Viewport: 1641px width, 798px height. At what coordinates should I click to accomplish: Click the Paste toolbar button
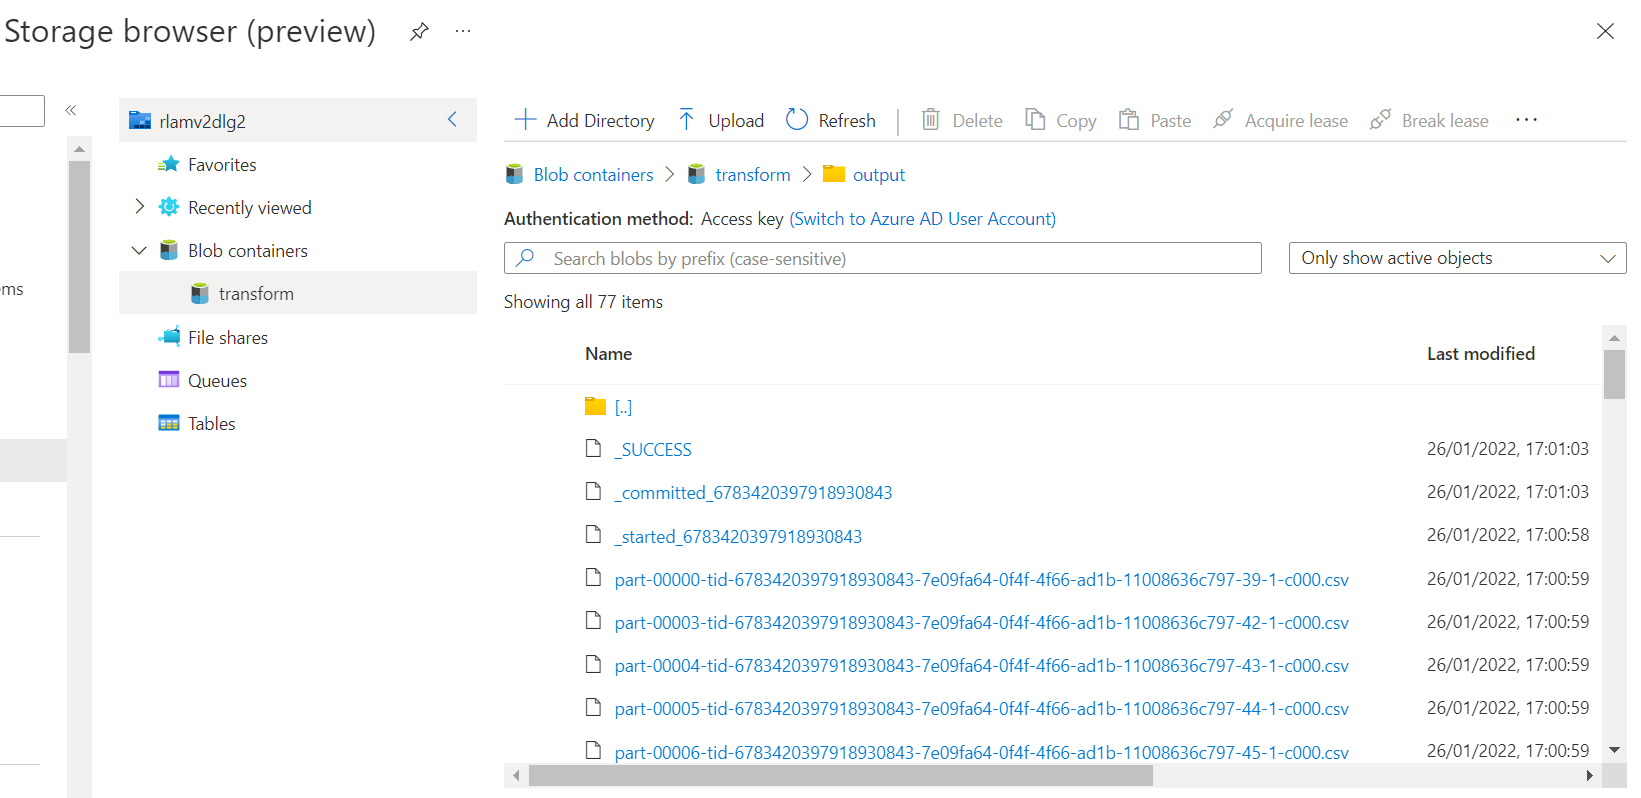1155,120
